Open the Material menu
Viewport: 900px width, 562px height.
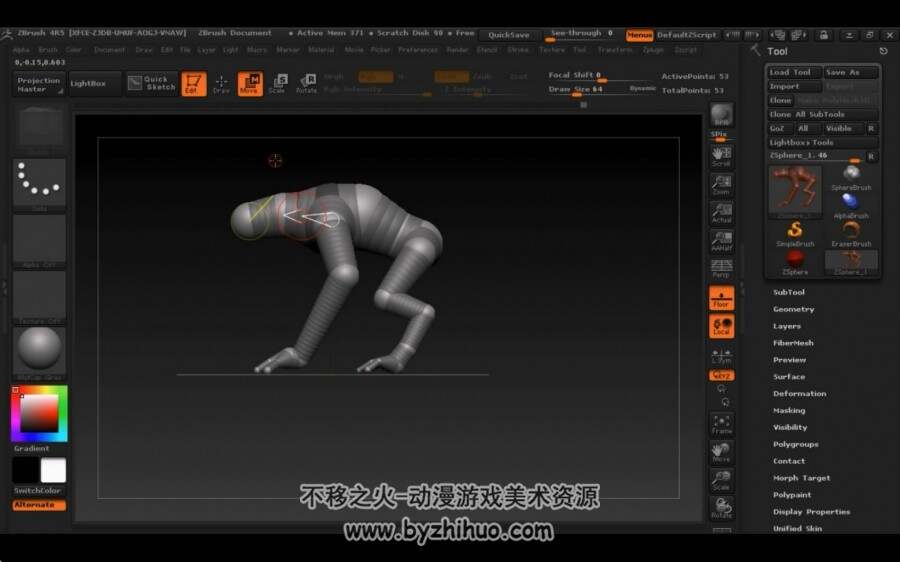[321, 50]
